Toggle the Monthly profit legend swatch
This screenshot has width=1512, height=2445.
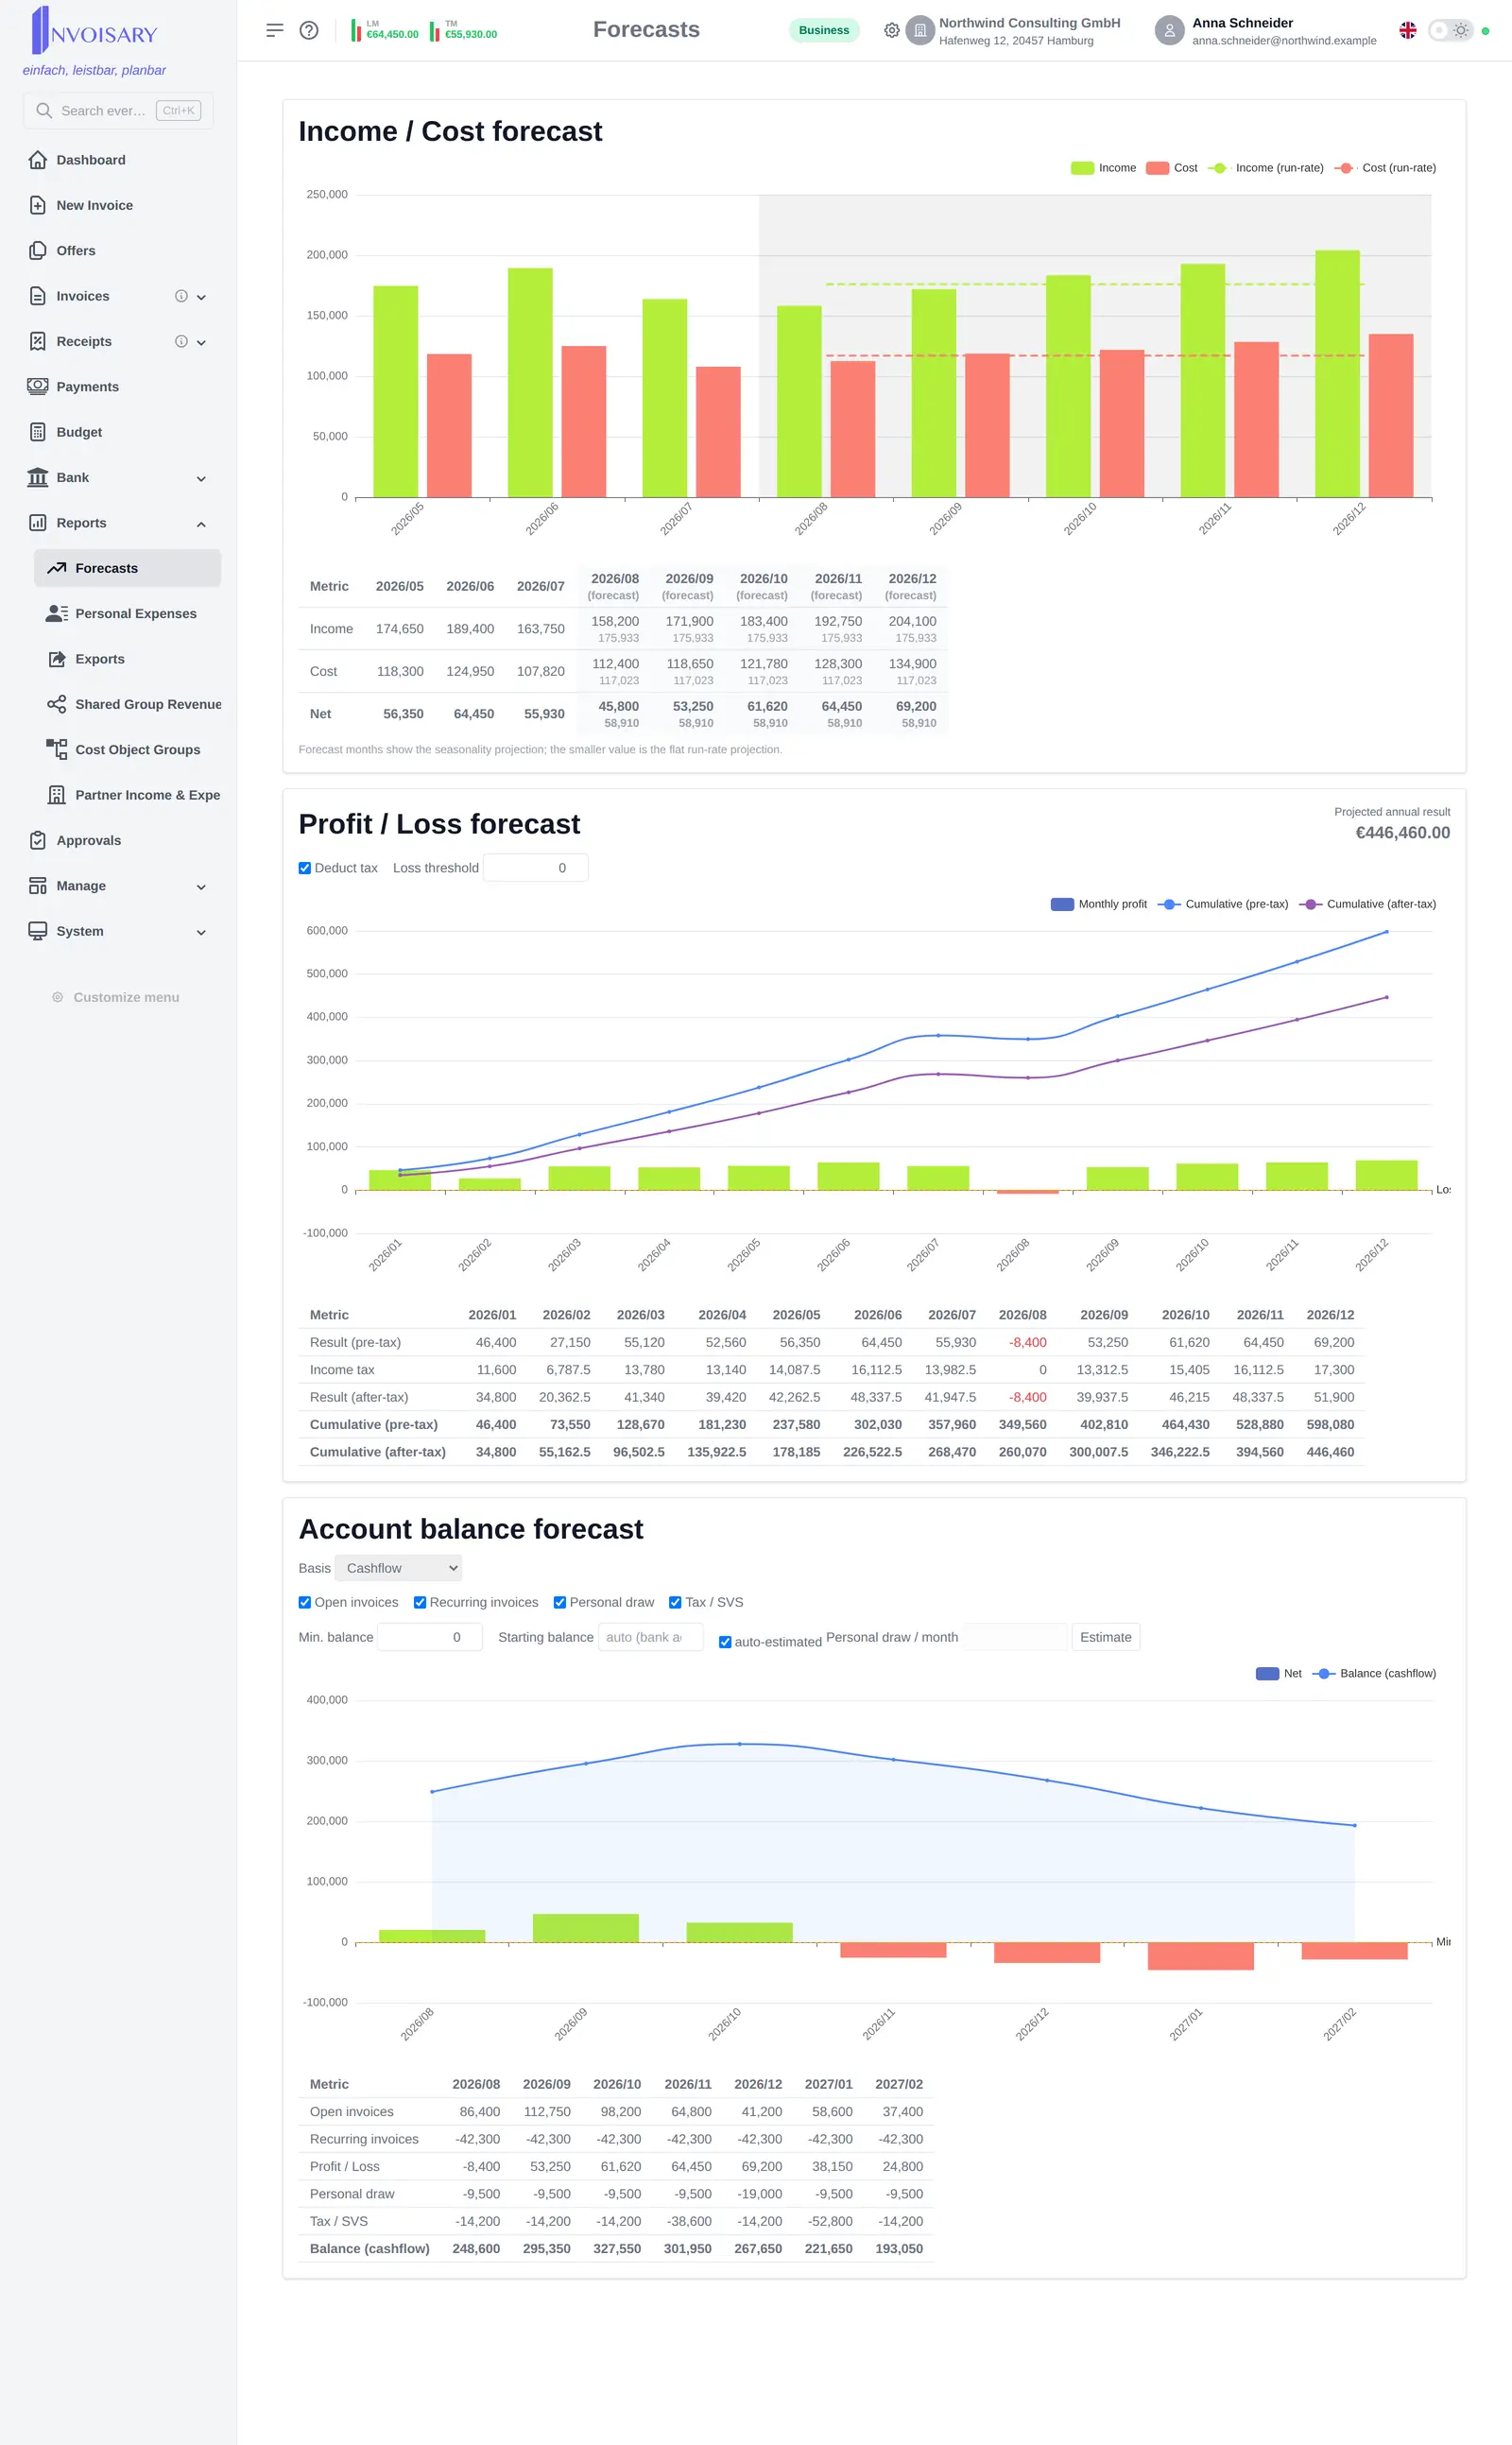point(1062,904)
